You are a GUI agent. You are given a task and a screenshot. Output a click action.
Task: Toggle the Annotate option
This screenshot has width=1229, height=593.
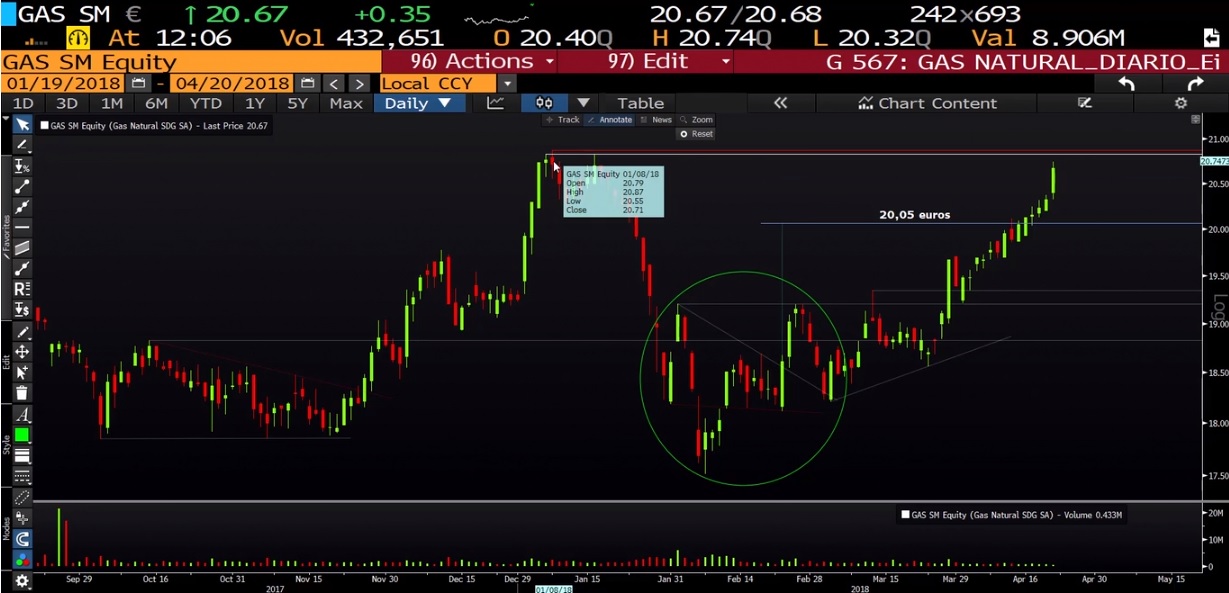pyautogui.click(x=610, y=120)
